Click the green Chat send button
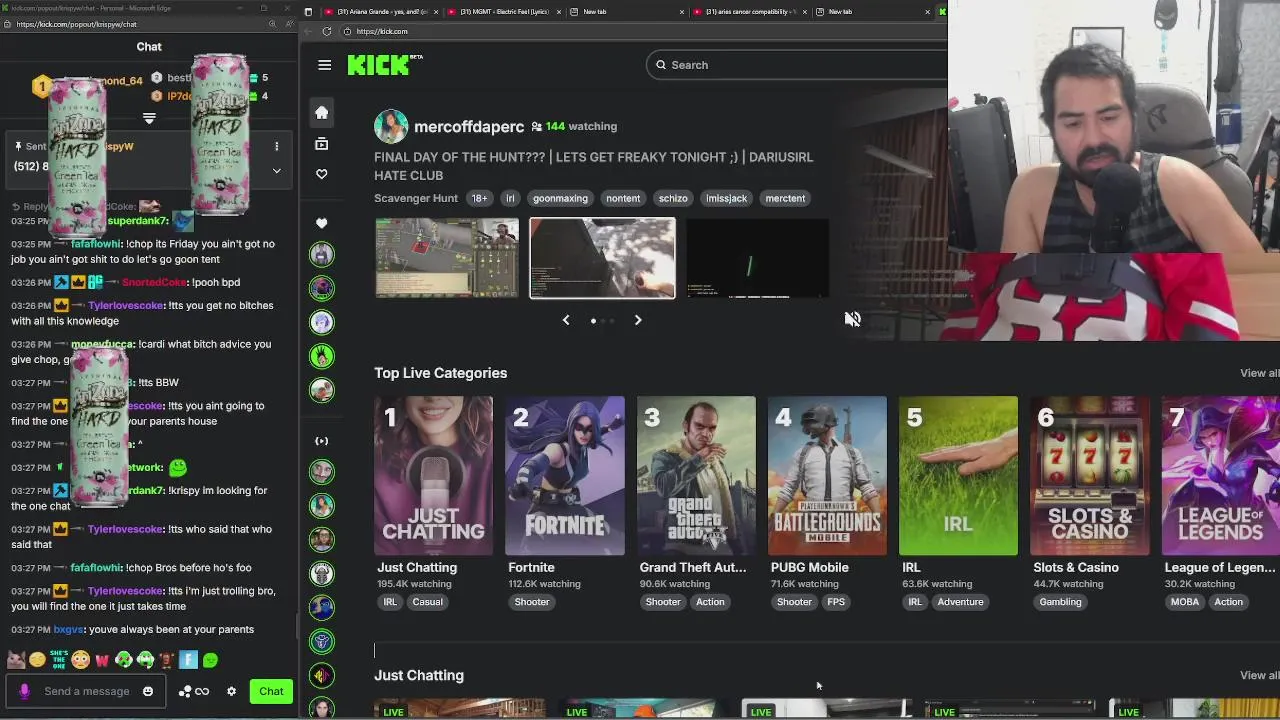This screenshot has width=1280, height=720. point(271,691)
